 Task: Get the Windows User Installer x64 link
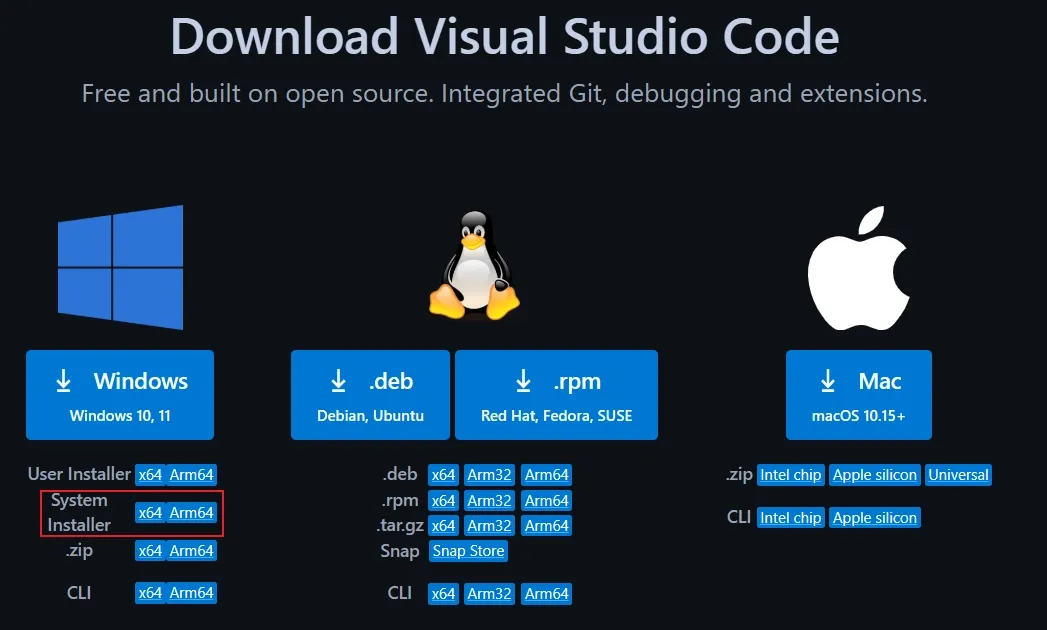(150, 474)
